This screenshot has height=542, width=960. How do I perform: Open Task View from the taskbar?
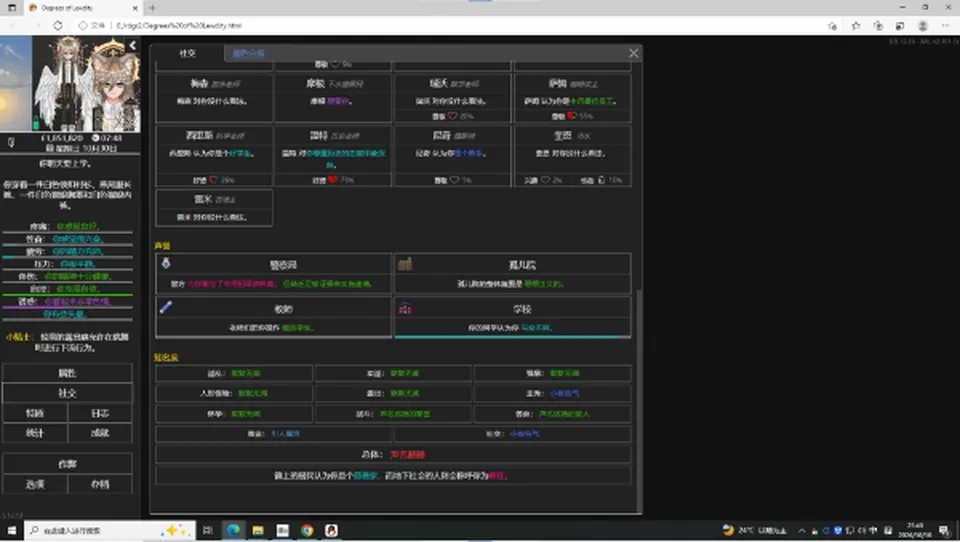pyautogui.click(x=208, y=530)
